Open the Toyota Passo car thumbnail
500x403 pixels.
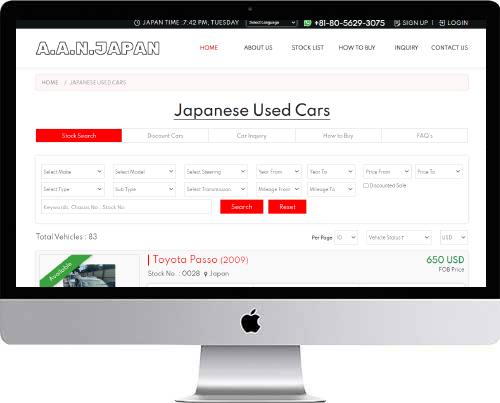tap(89, 275)
